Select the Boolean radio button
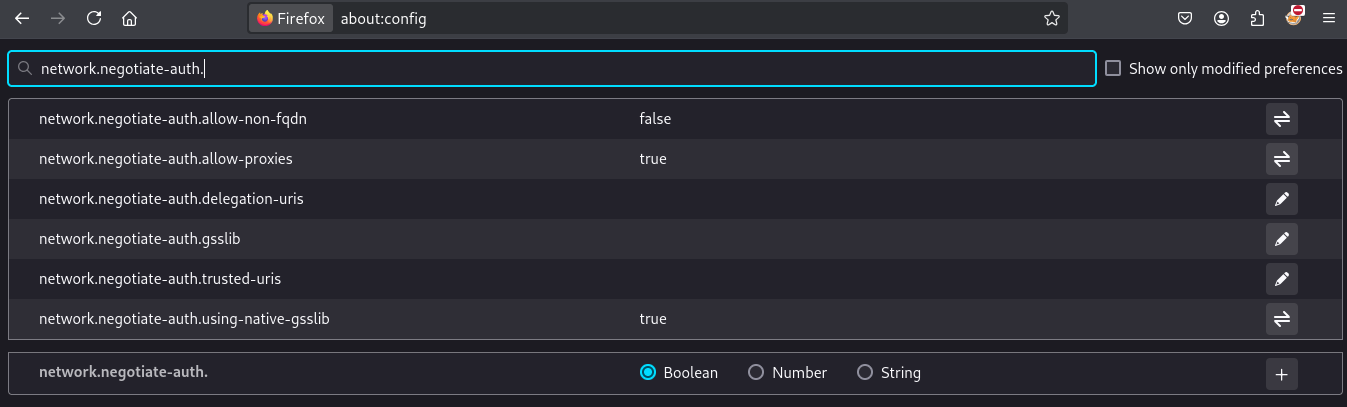The image size is (1347, 407). [647, 373]
